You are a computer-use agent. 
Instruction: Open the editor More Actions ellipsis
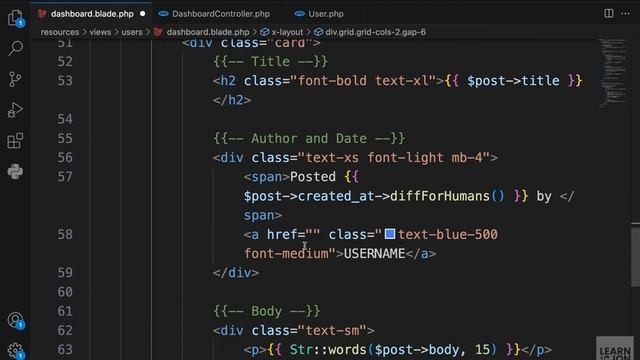point(625,13)
